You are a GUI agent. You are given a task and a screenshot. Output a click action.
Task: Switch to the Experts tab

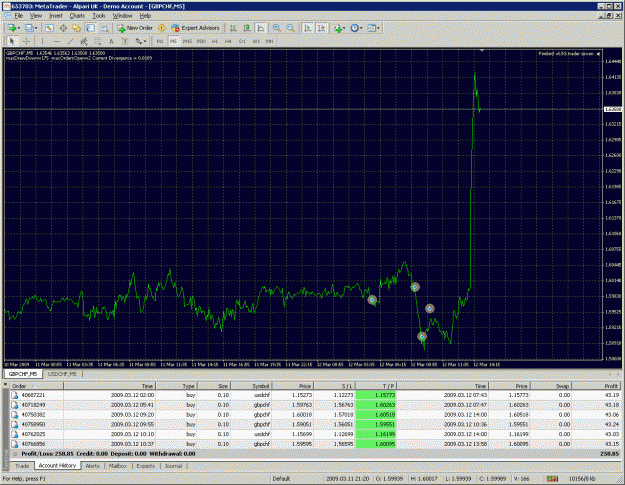click(x=145, y=466)
